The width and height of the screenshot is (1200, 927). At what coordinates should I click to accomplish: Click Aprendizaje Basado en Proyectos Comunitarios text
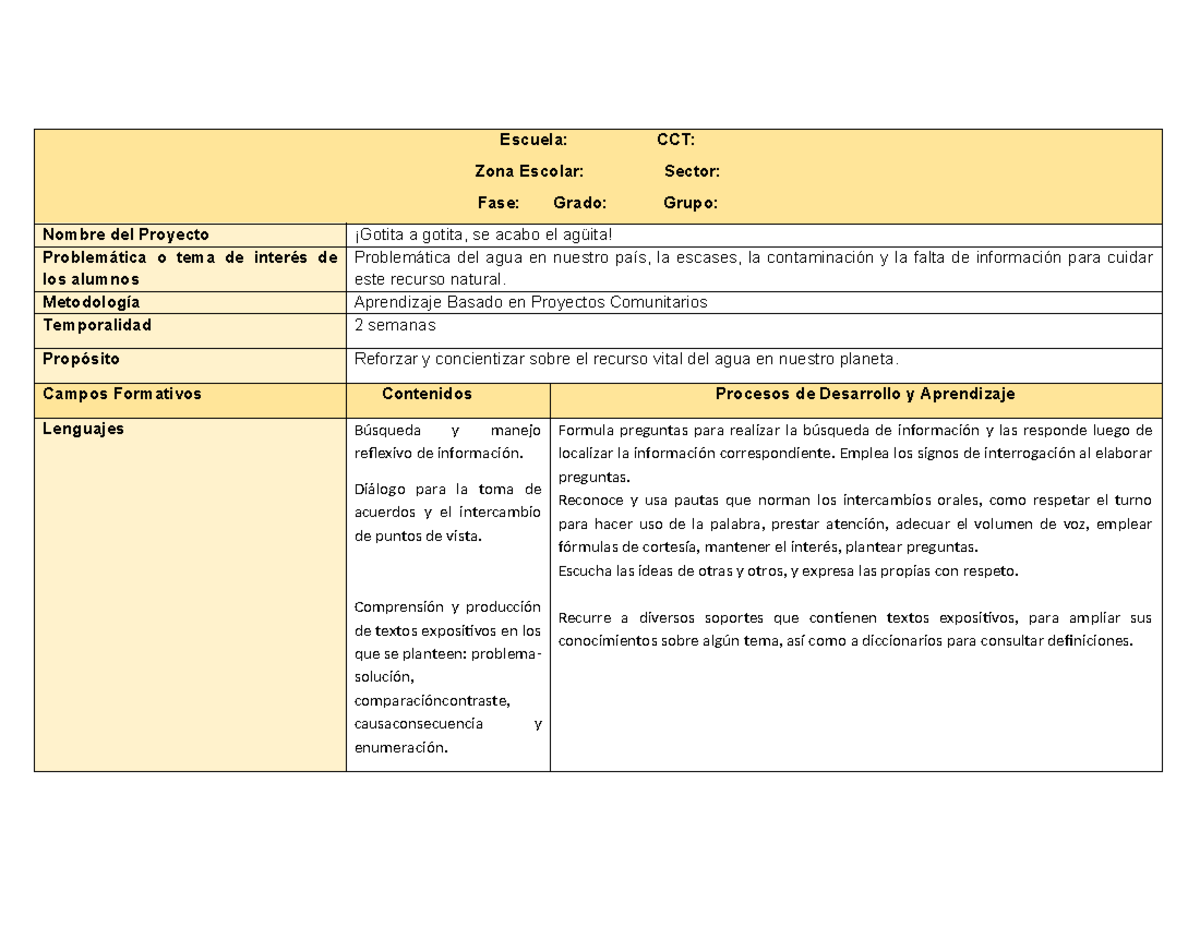pyautogui.click(x=531, y=302)
